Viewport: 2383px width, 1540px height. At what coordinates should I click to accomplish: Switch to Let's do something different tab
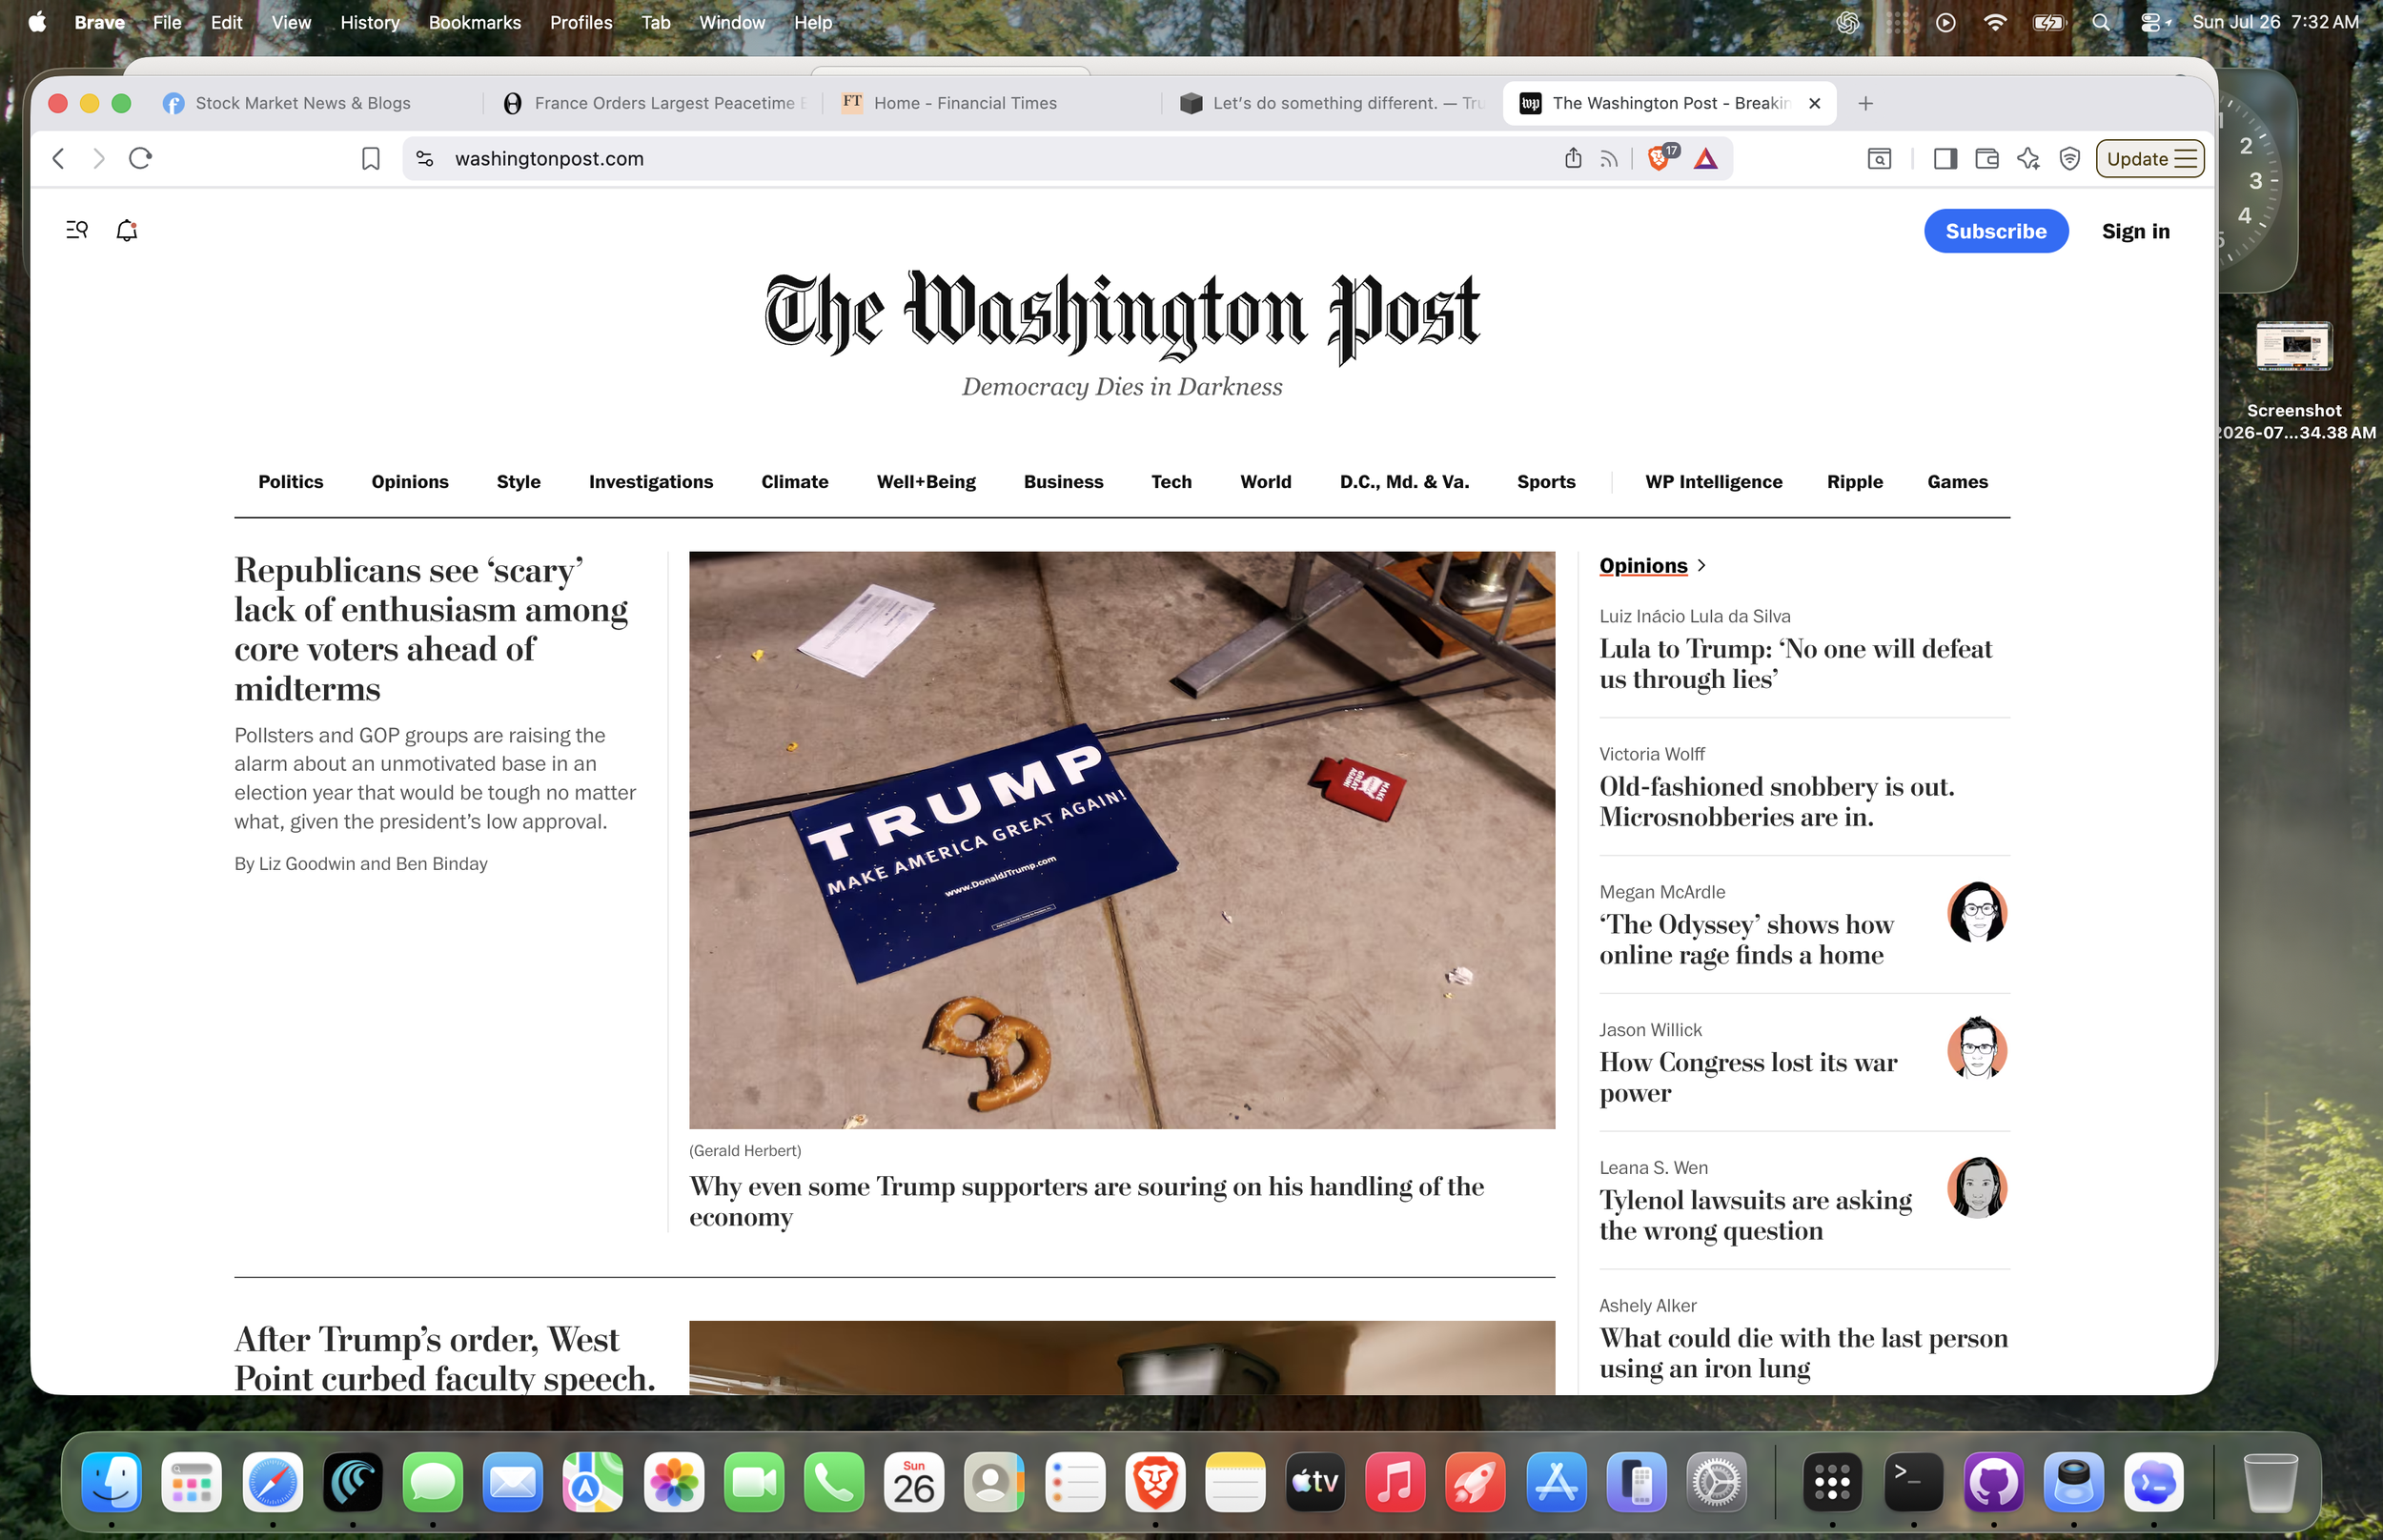[x=1332, y=103]
